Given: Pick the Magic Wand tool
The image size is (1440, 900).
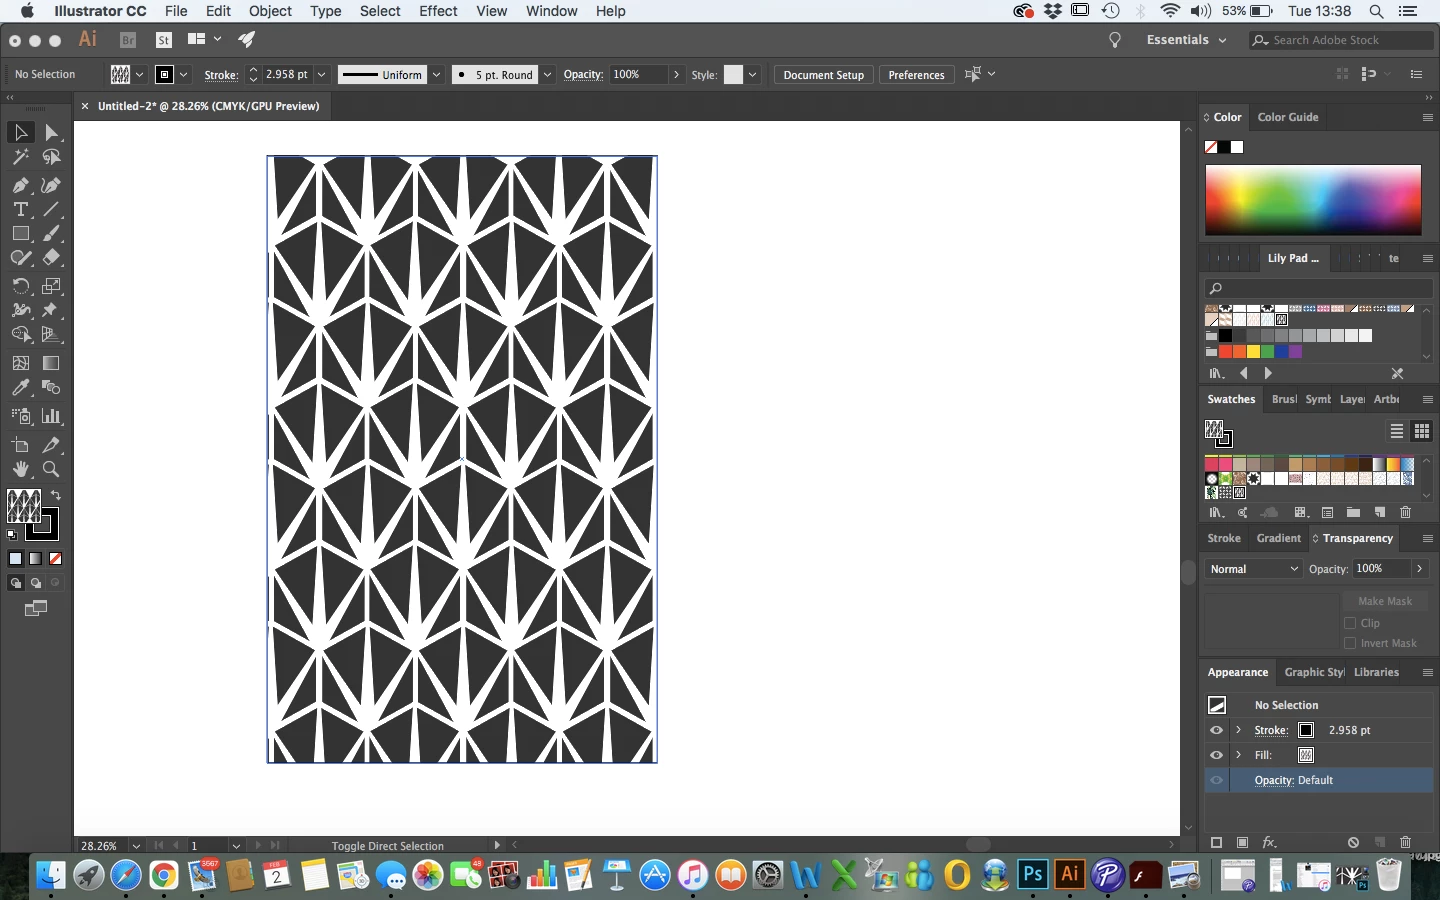Looking at the screenshot, I should click(x=20, y=157).
